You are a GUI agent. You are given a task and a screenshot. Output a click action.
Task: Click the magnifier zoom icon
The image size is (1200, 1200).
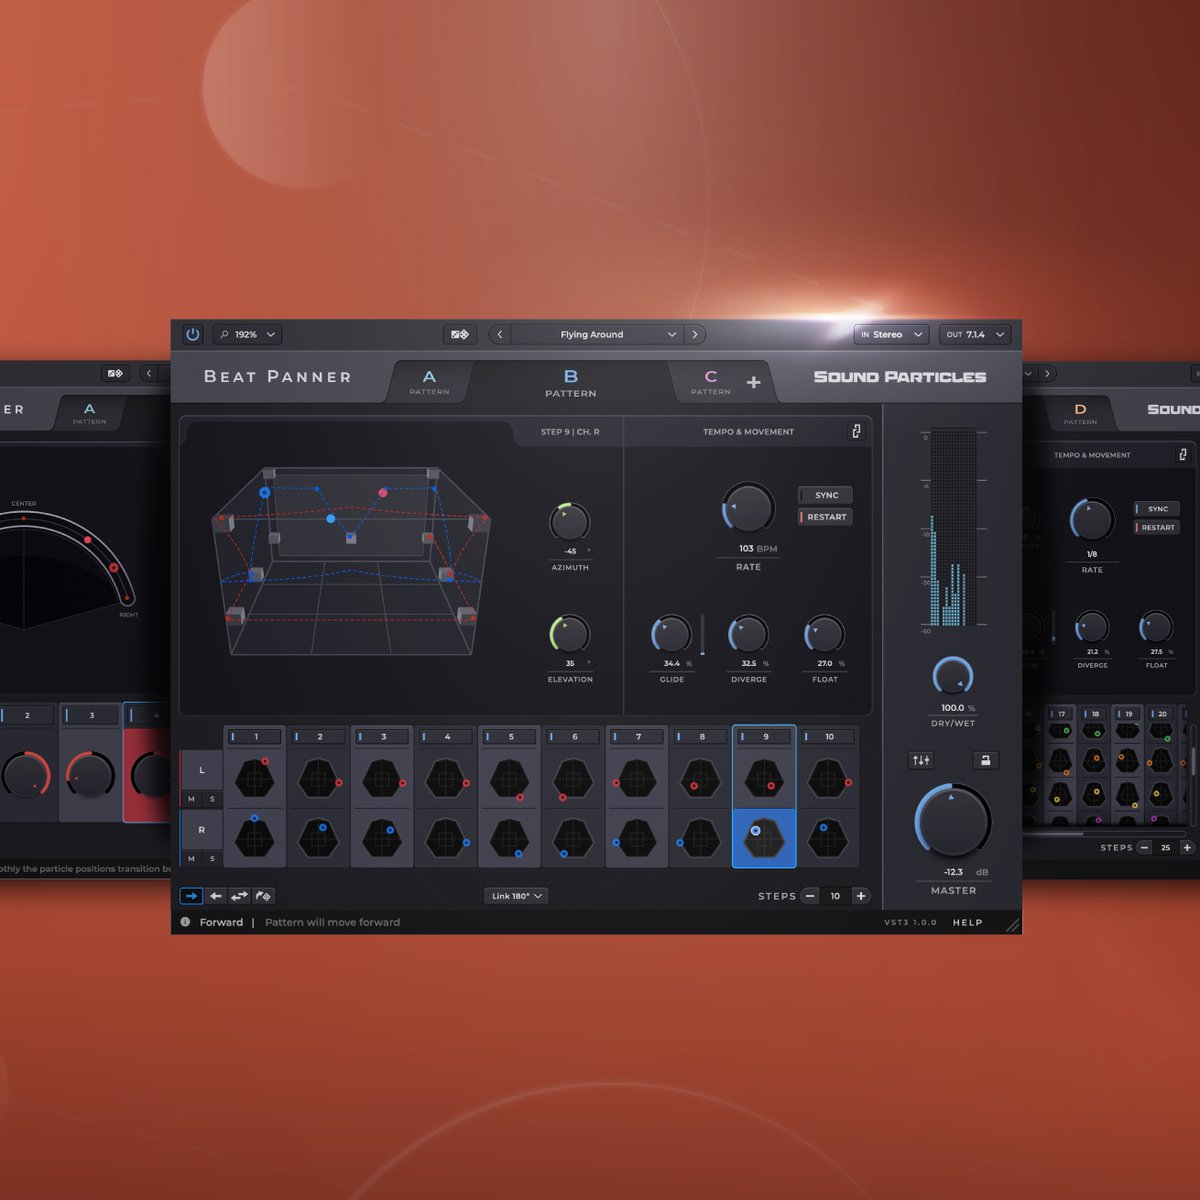pos(224,334)
